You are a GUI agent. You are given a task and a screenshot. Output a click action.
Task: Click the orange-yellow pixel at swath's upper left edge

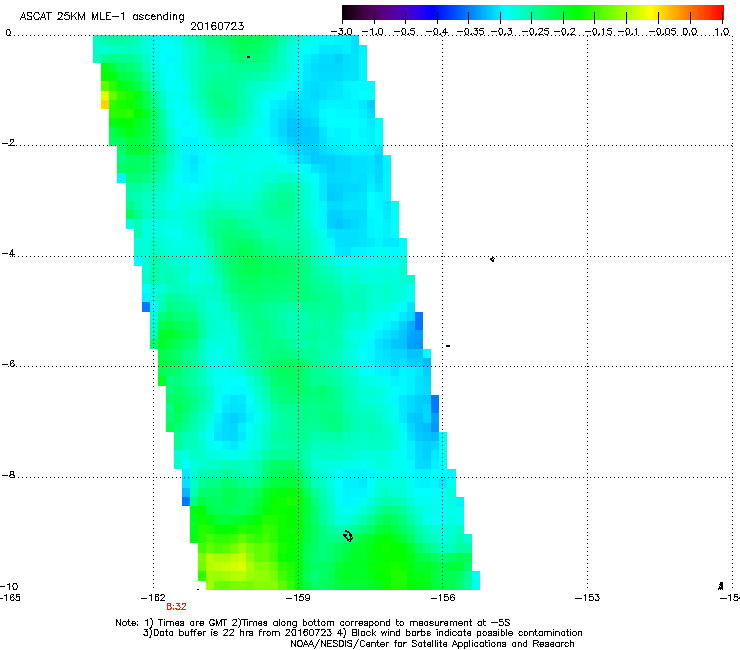pos(105,100)
